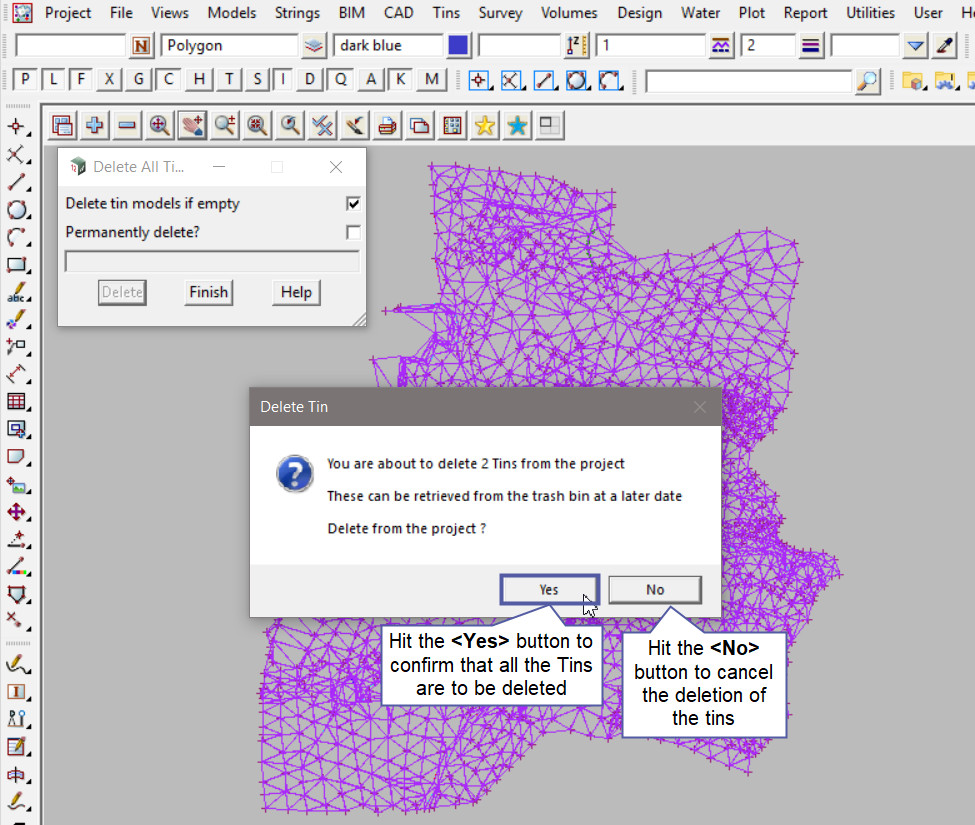Toggle the L snap button
This screenshot has width=975, height=825.
click(53, 79)
